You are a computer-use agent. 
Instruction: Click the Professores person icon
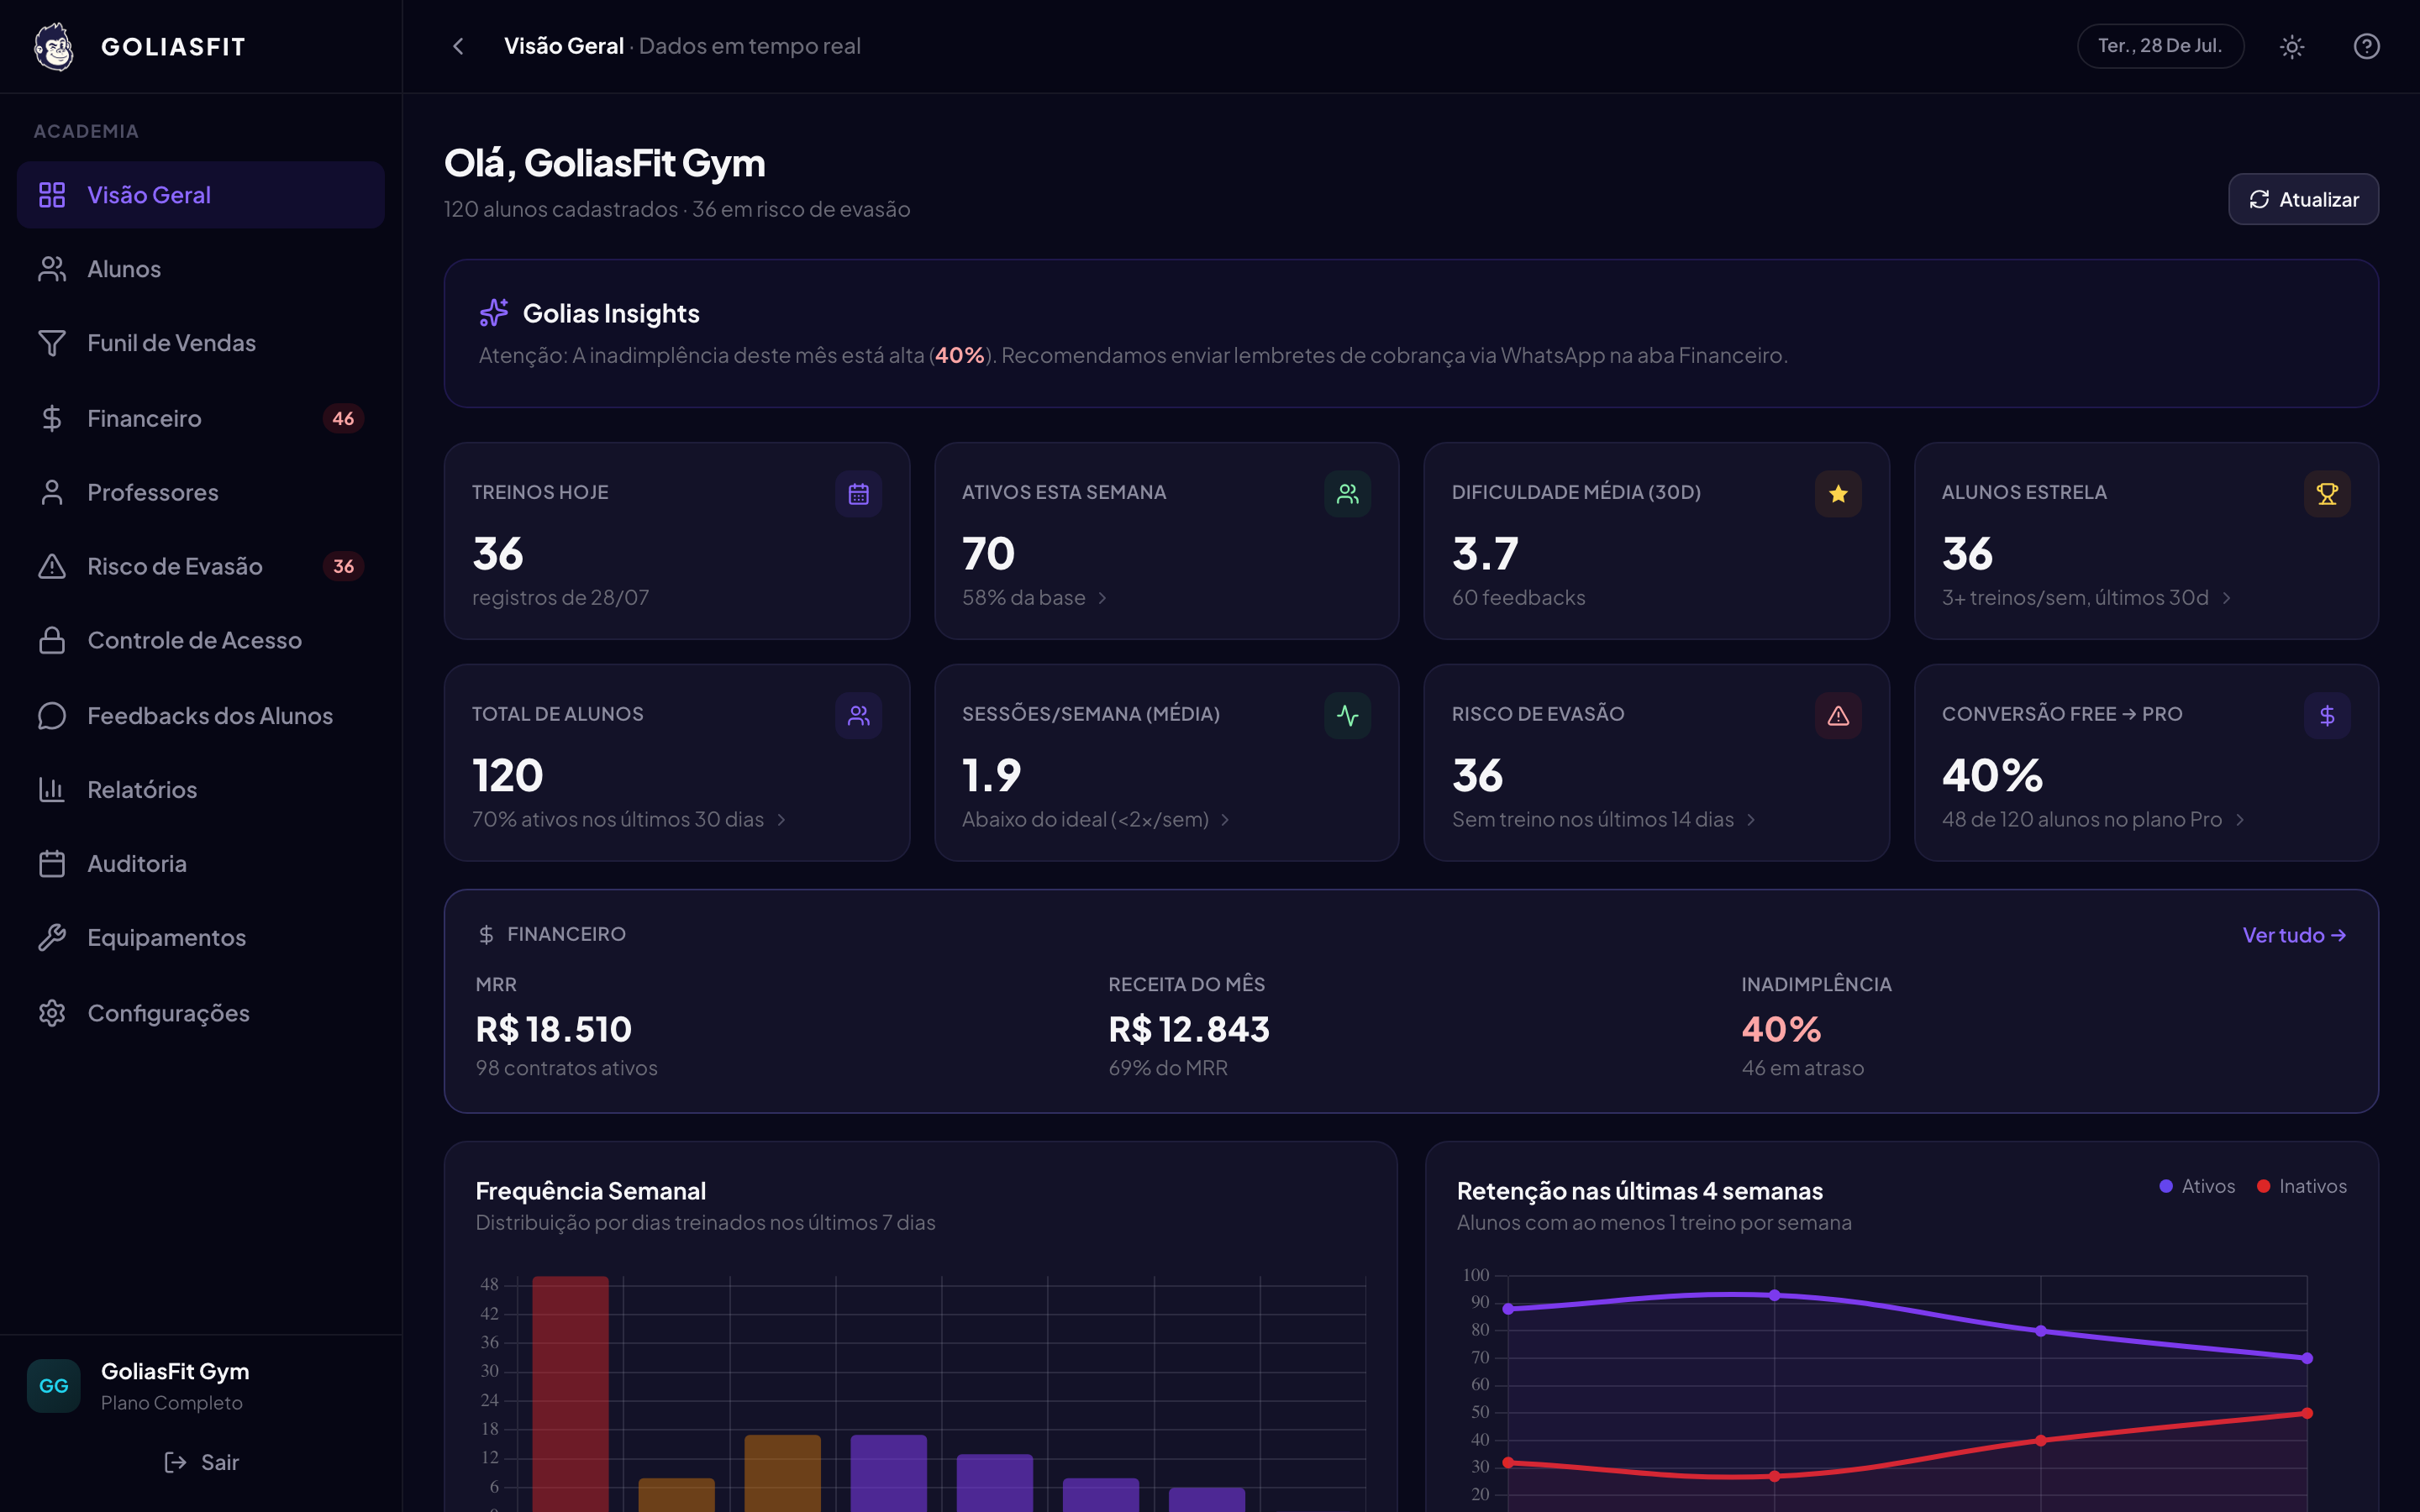(52, 492)
